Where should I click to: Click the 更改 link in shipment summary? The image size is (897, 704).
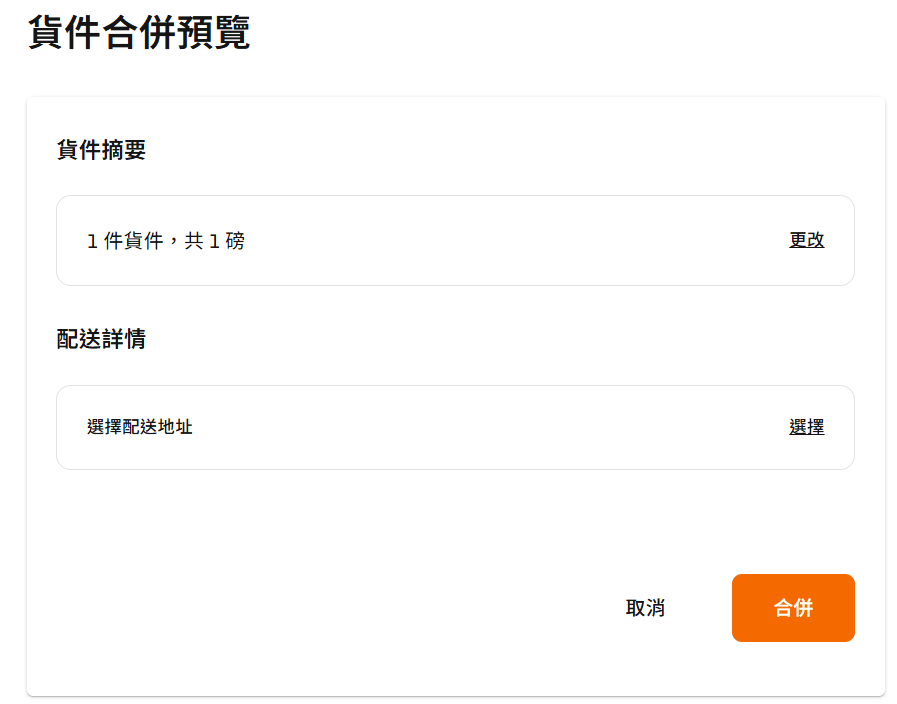click(806, 240)
